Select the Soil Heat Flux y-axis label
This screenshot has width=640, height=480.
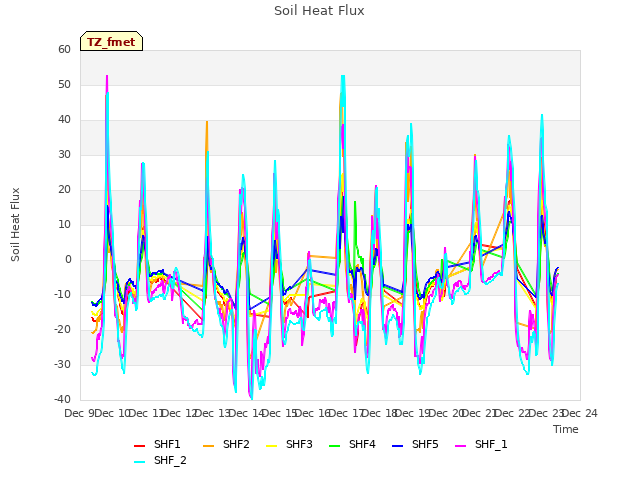tap(15, 225)
